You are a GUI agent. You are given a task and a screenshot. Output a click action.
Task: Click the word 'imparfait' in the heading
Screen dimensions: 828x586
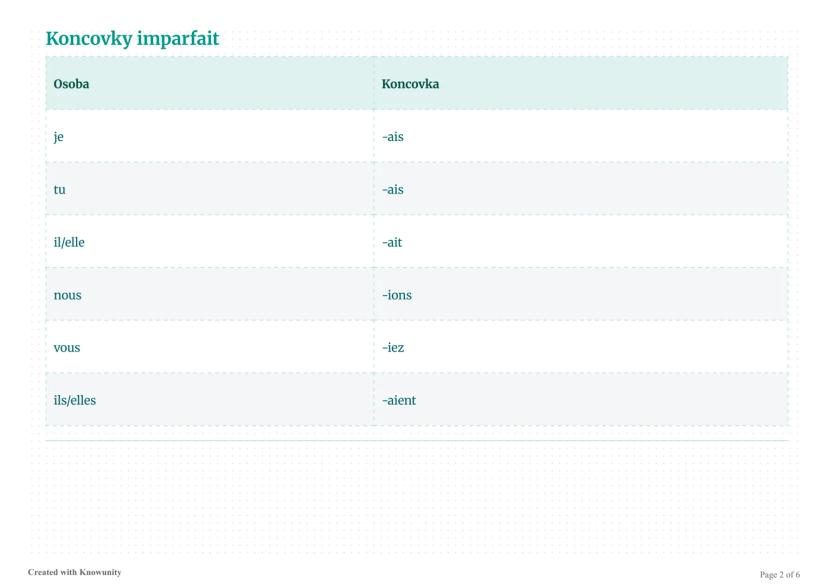[x=178, y=39]
